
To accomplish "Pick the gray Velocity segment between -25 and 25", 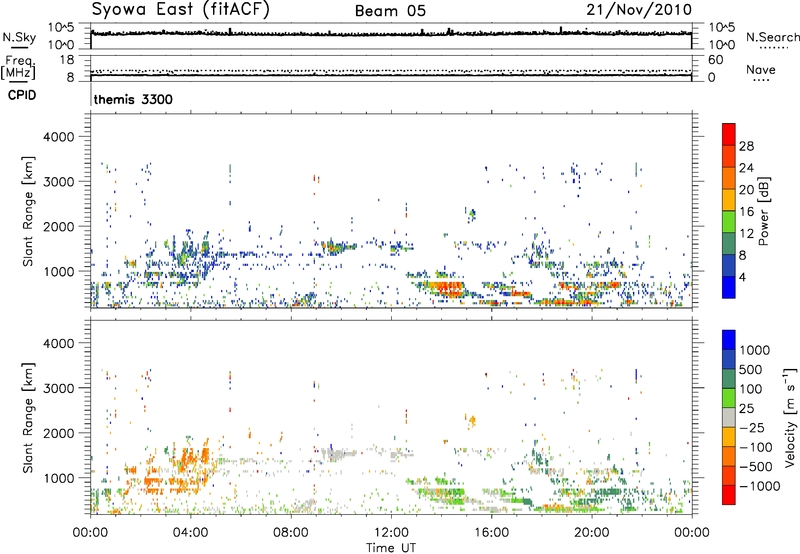I will pos(729,417).
